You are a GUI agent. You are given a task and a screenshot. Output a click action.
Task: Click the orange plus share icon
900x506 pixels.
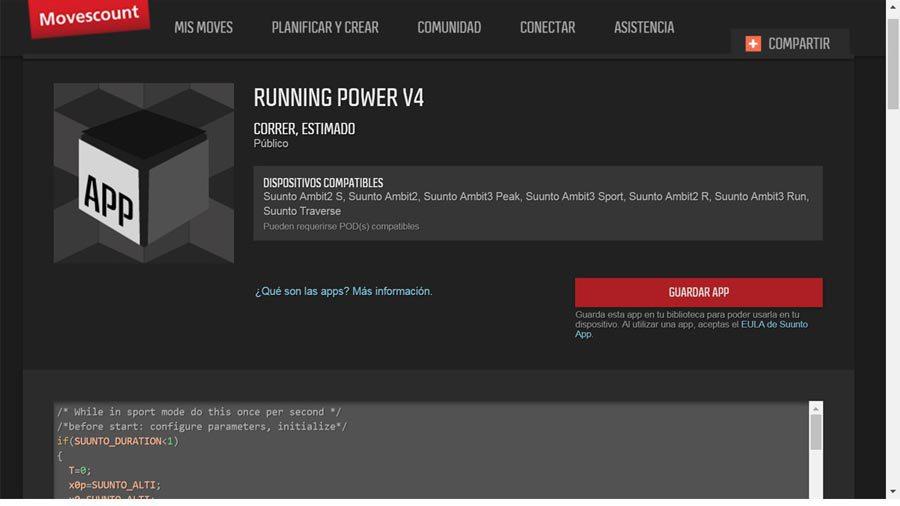tap(753, 44)
